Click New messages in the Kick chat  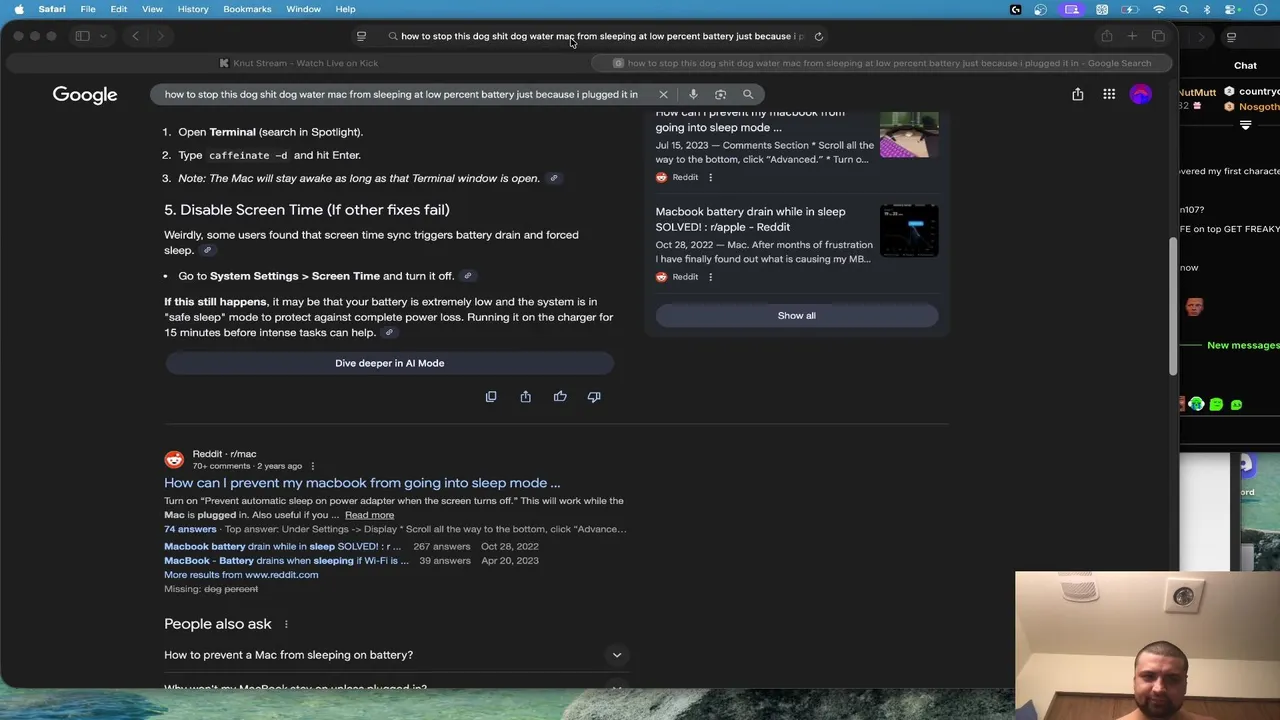pyautogui.click(x=1243, y=345)
